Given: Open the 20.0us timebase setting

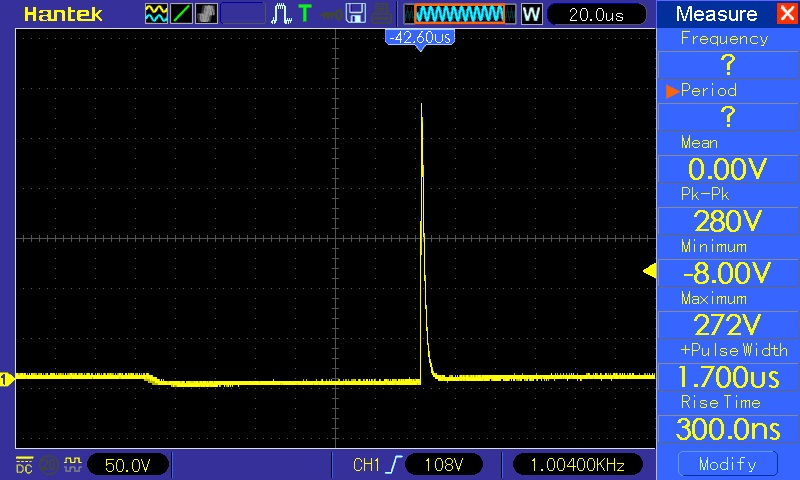Looking at the screenshot, I should (594, 14).
